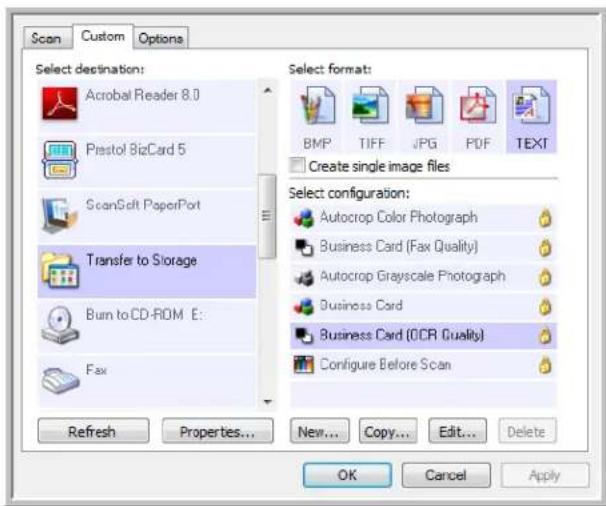
Task: Click the lock on the Business Card row
Action: (545, 307)
